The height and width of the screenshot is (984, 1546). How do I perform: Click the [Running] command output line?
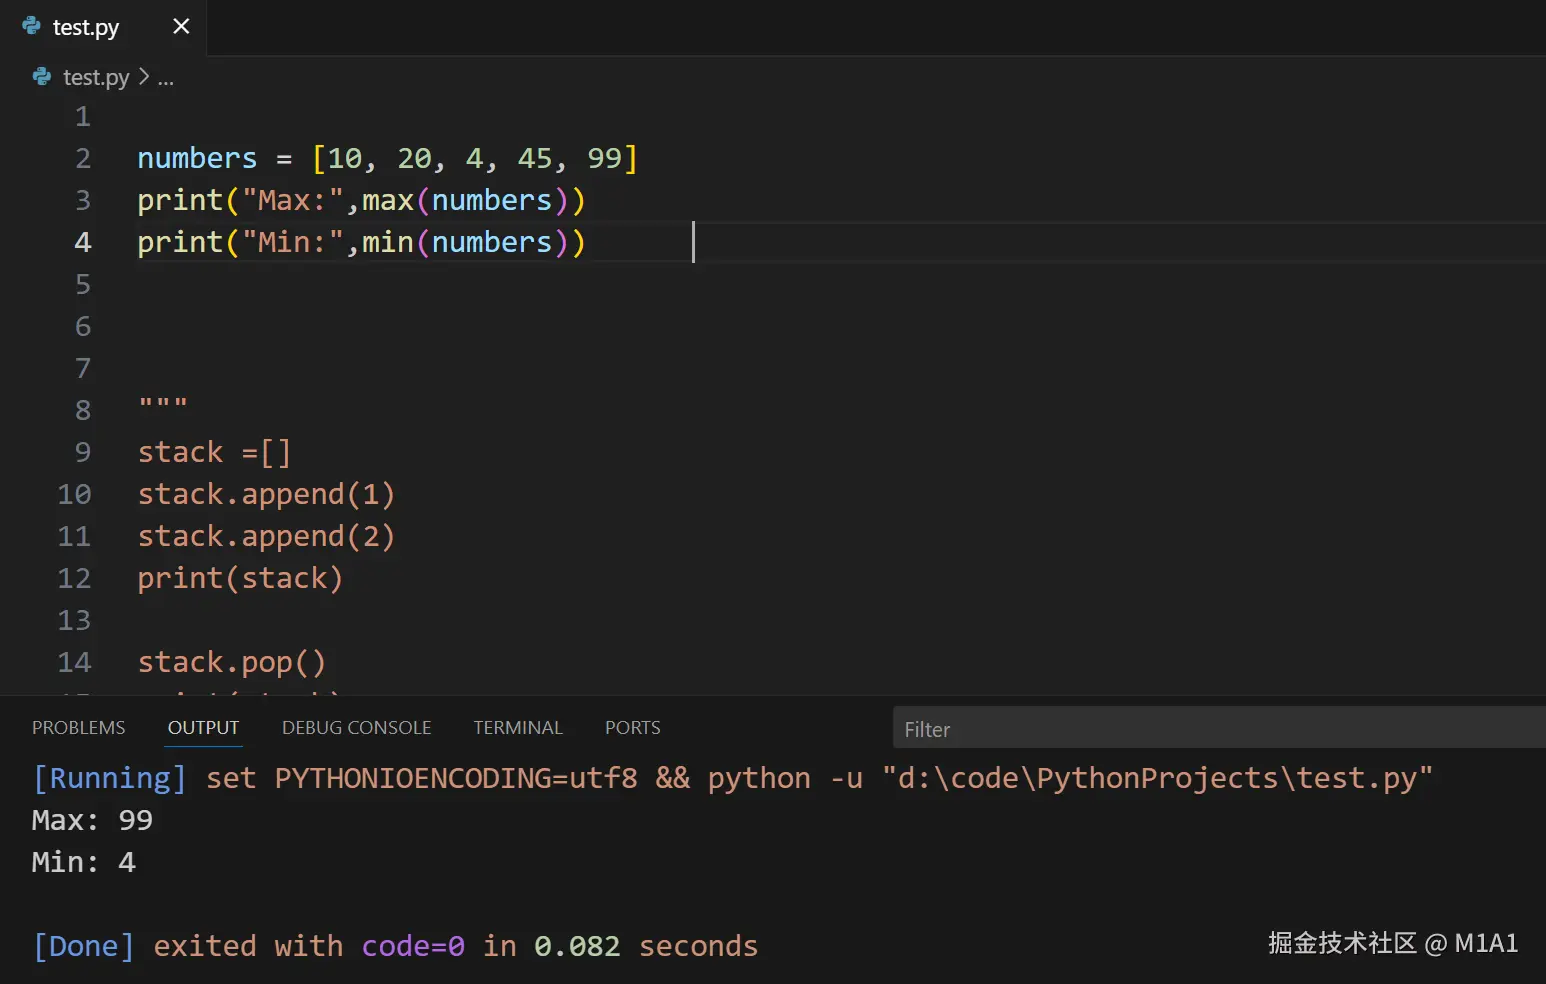pos(732,779)
